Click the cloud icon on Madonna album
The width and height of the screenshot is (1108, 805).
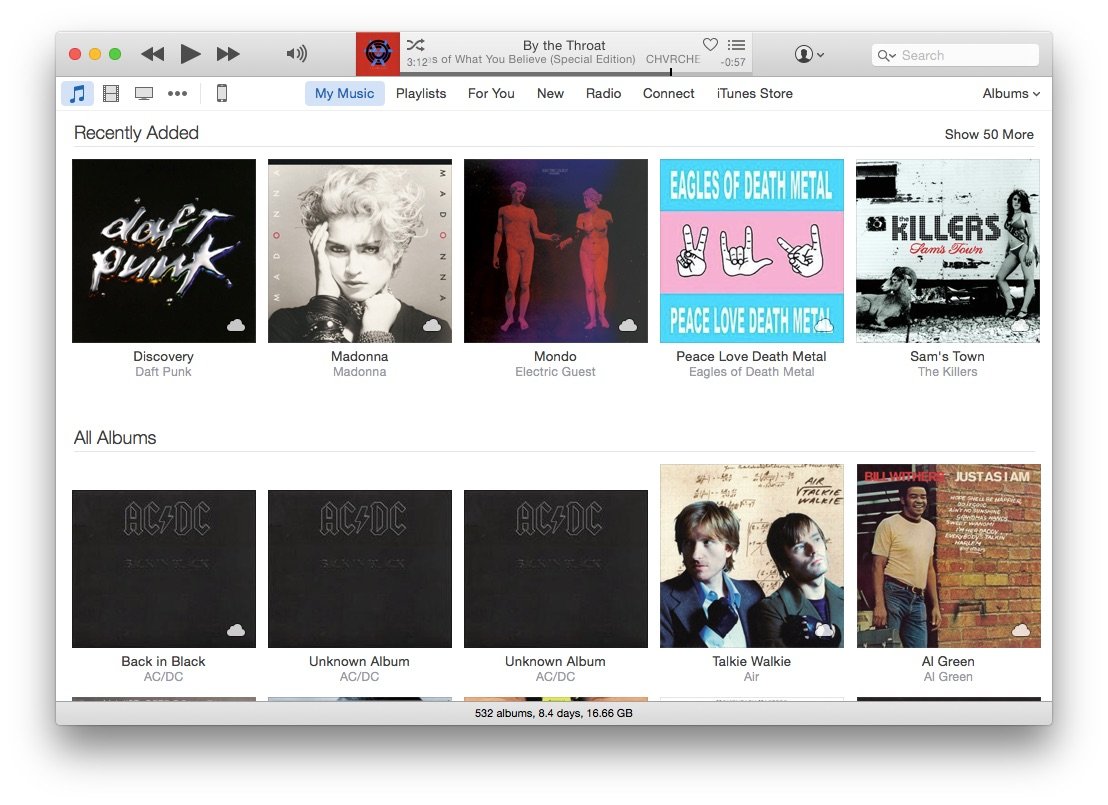[x=432, y=325]
